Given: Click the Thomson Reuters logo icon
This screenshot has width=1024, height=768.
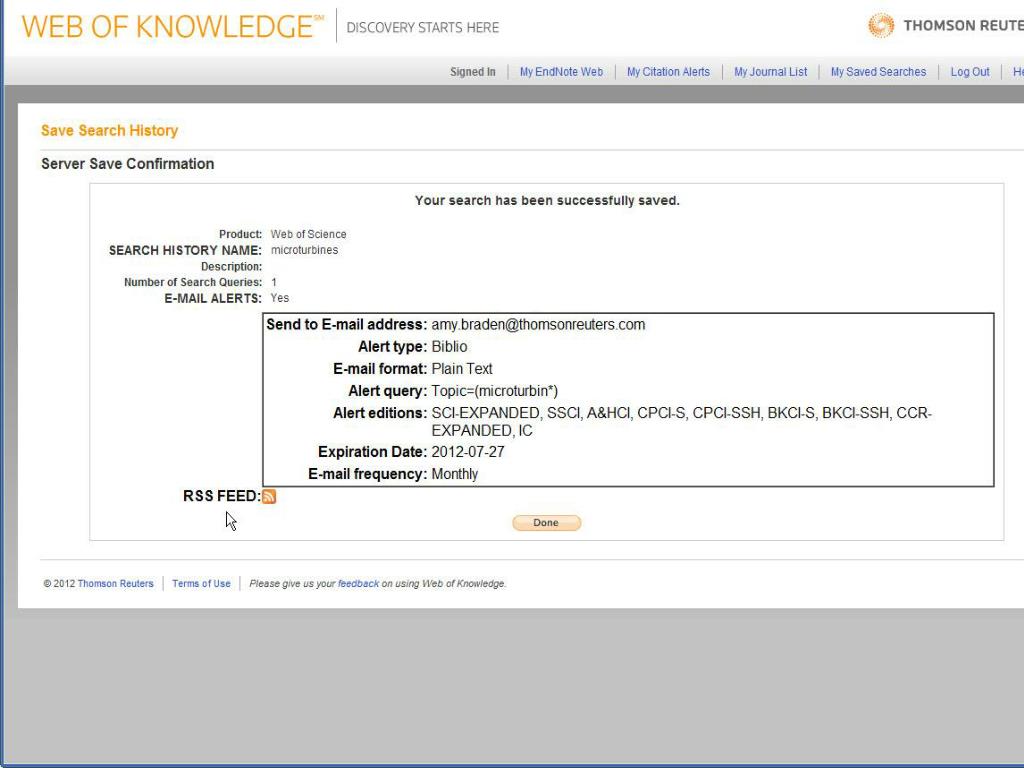Looking at the screenshot, I should 881,25.
